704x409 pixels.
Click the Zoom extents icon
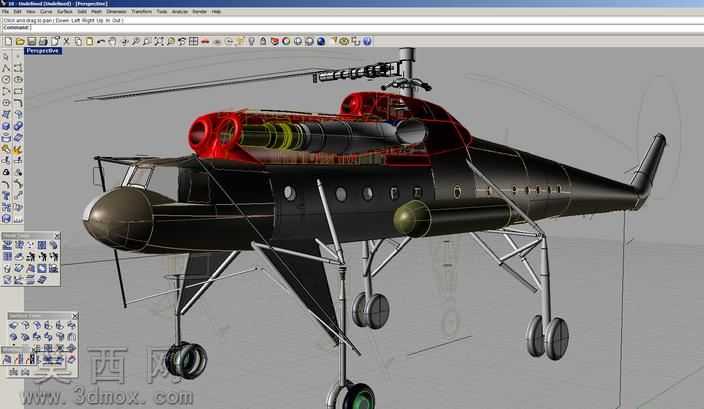click(x=159, y=41)
